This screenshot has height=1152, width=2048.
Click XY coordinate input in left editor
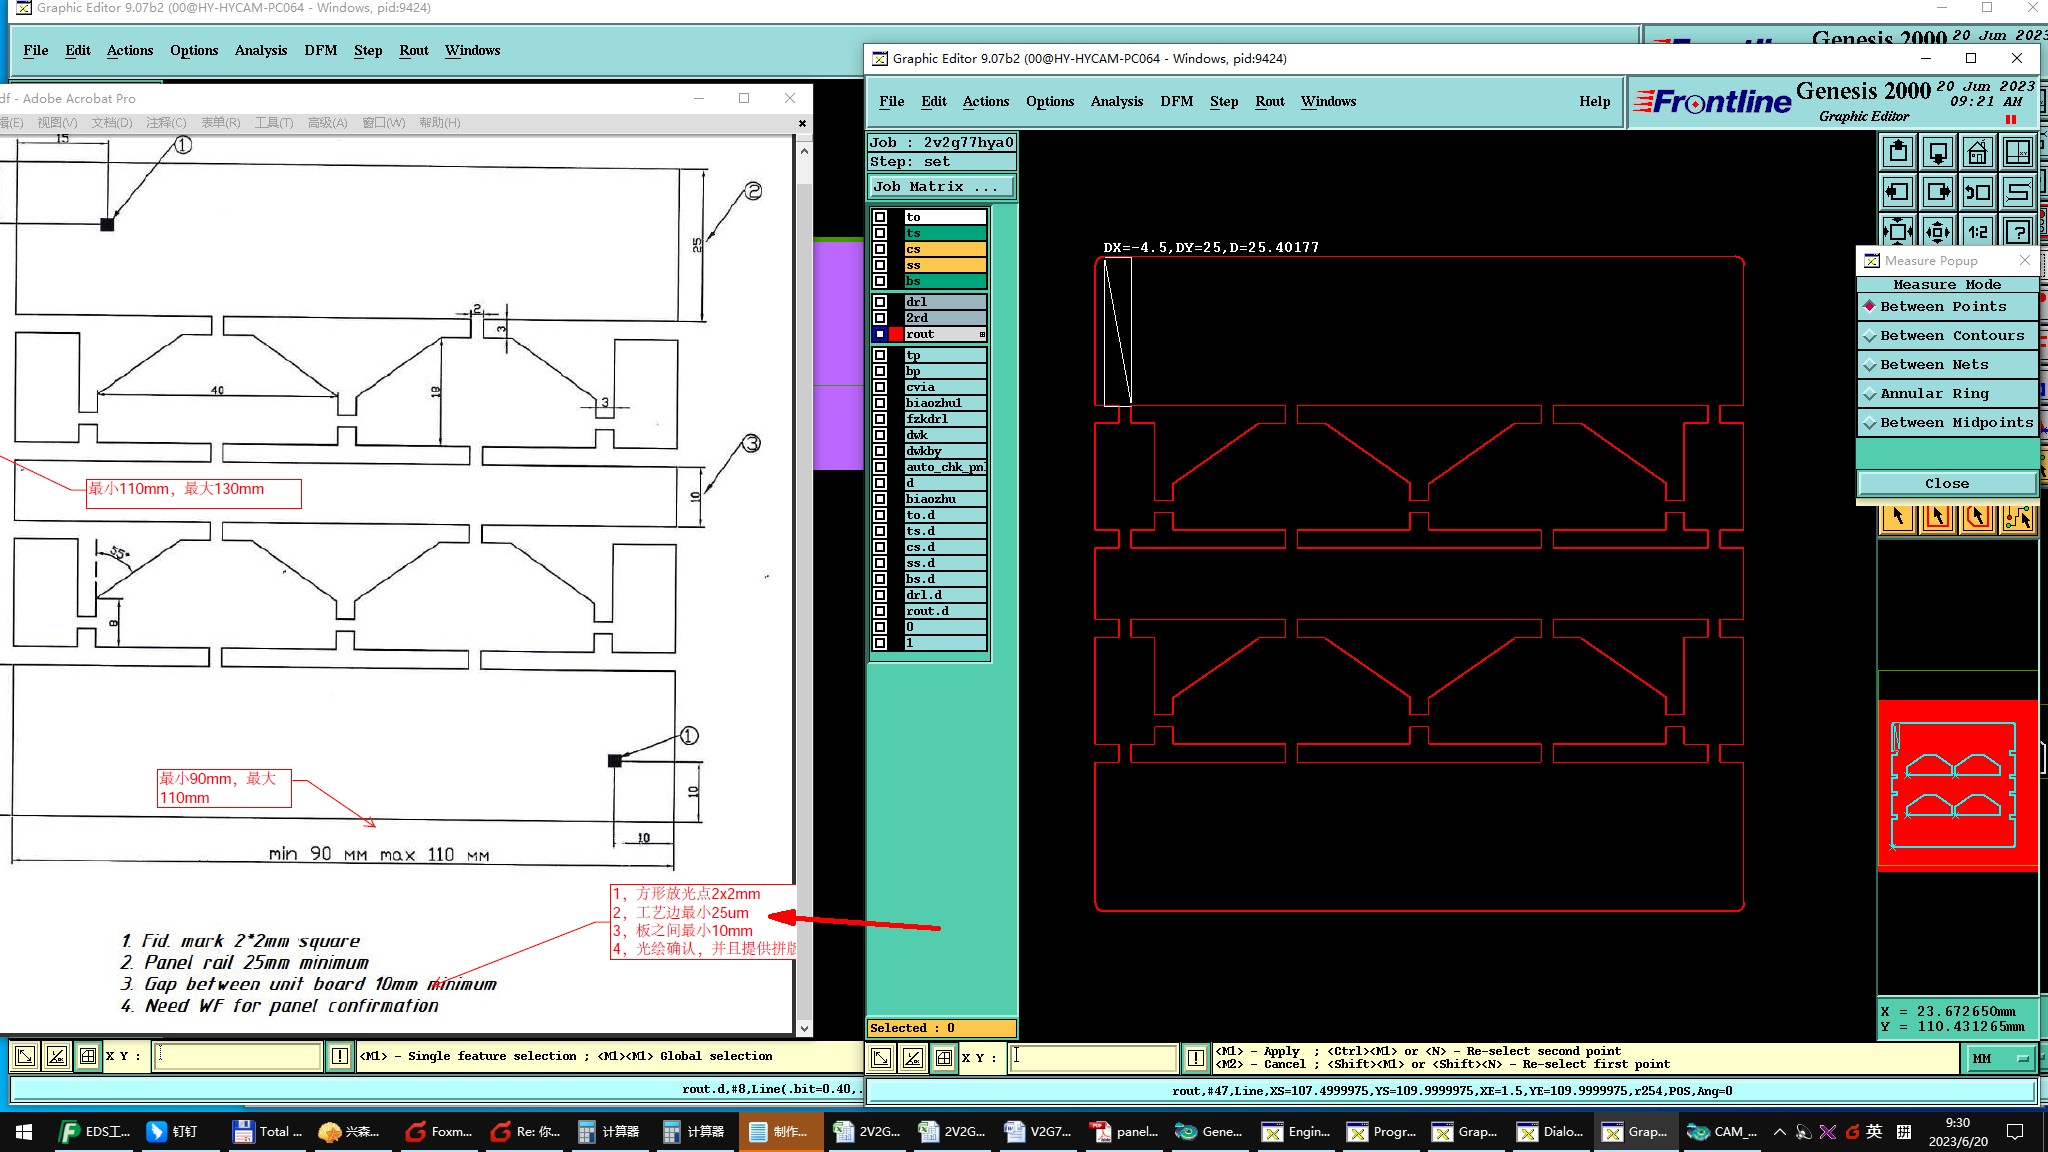237,1056
